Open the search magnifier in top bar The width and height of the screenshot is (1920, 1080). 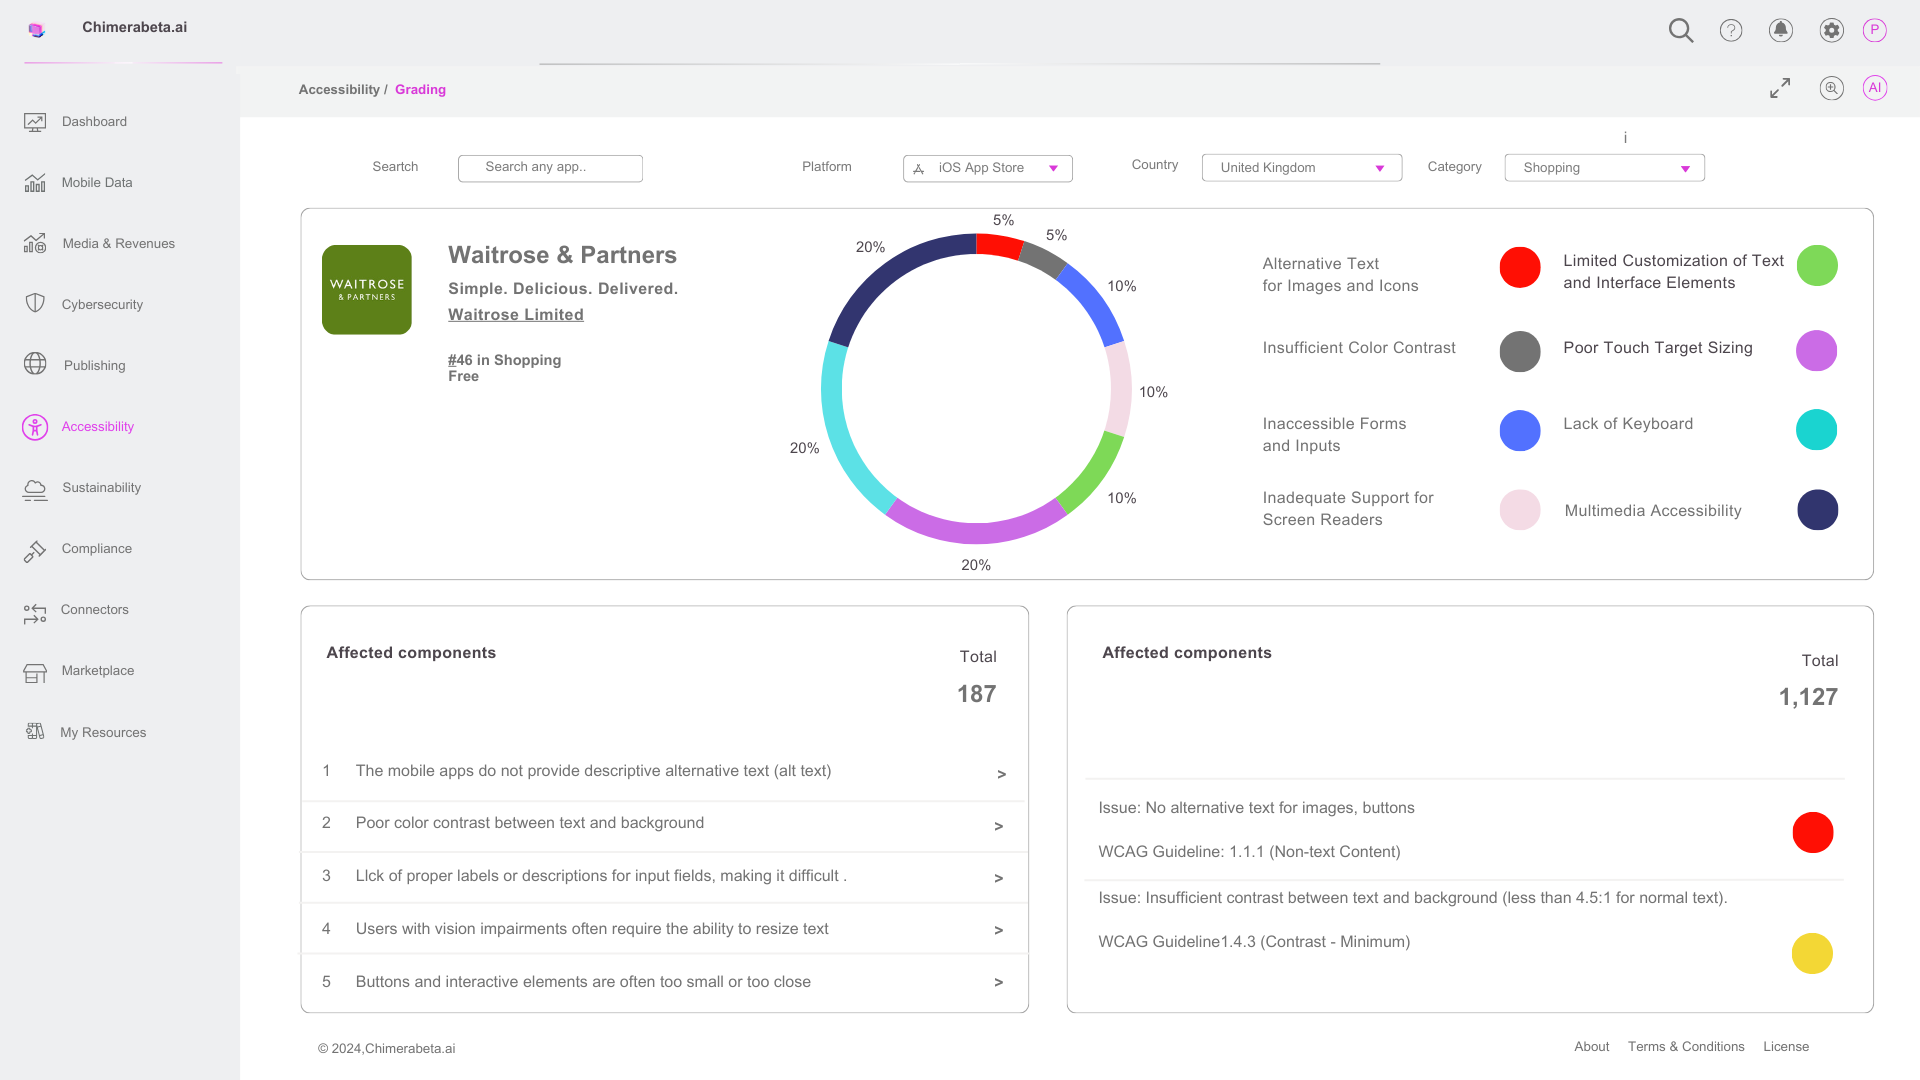click(x=1681, y=30)
